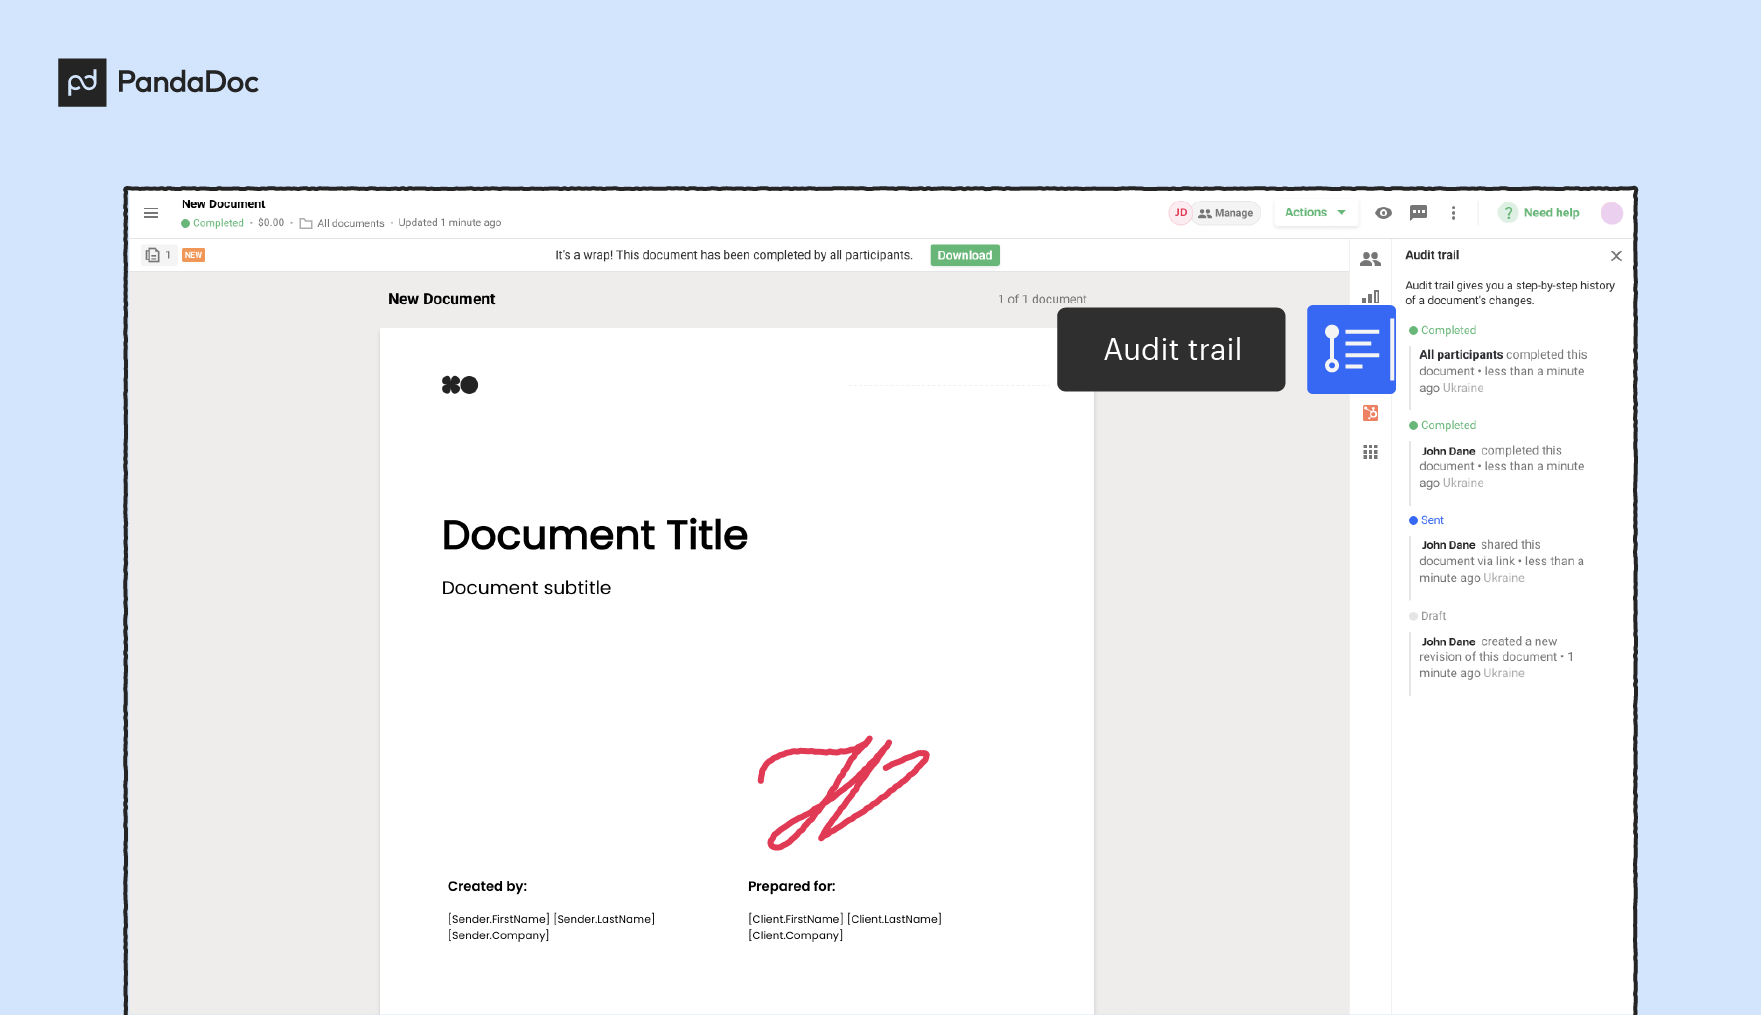Open comments using the chat bubble icon
Image resolution: width=1761 pixels, height=1015 pixels.
tap(1418, 213)
